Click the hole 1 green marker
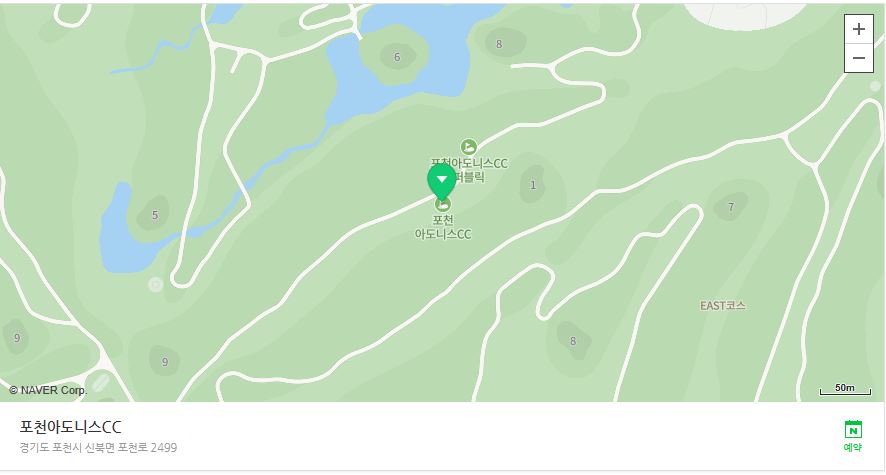 pyautogui.click(x=533, y=185)
